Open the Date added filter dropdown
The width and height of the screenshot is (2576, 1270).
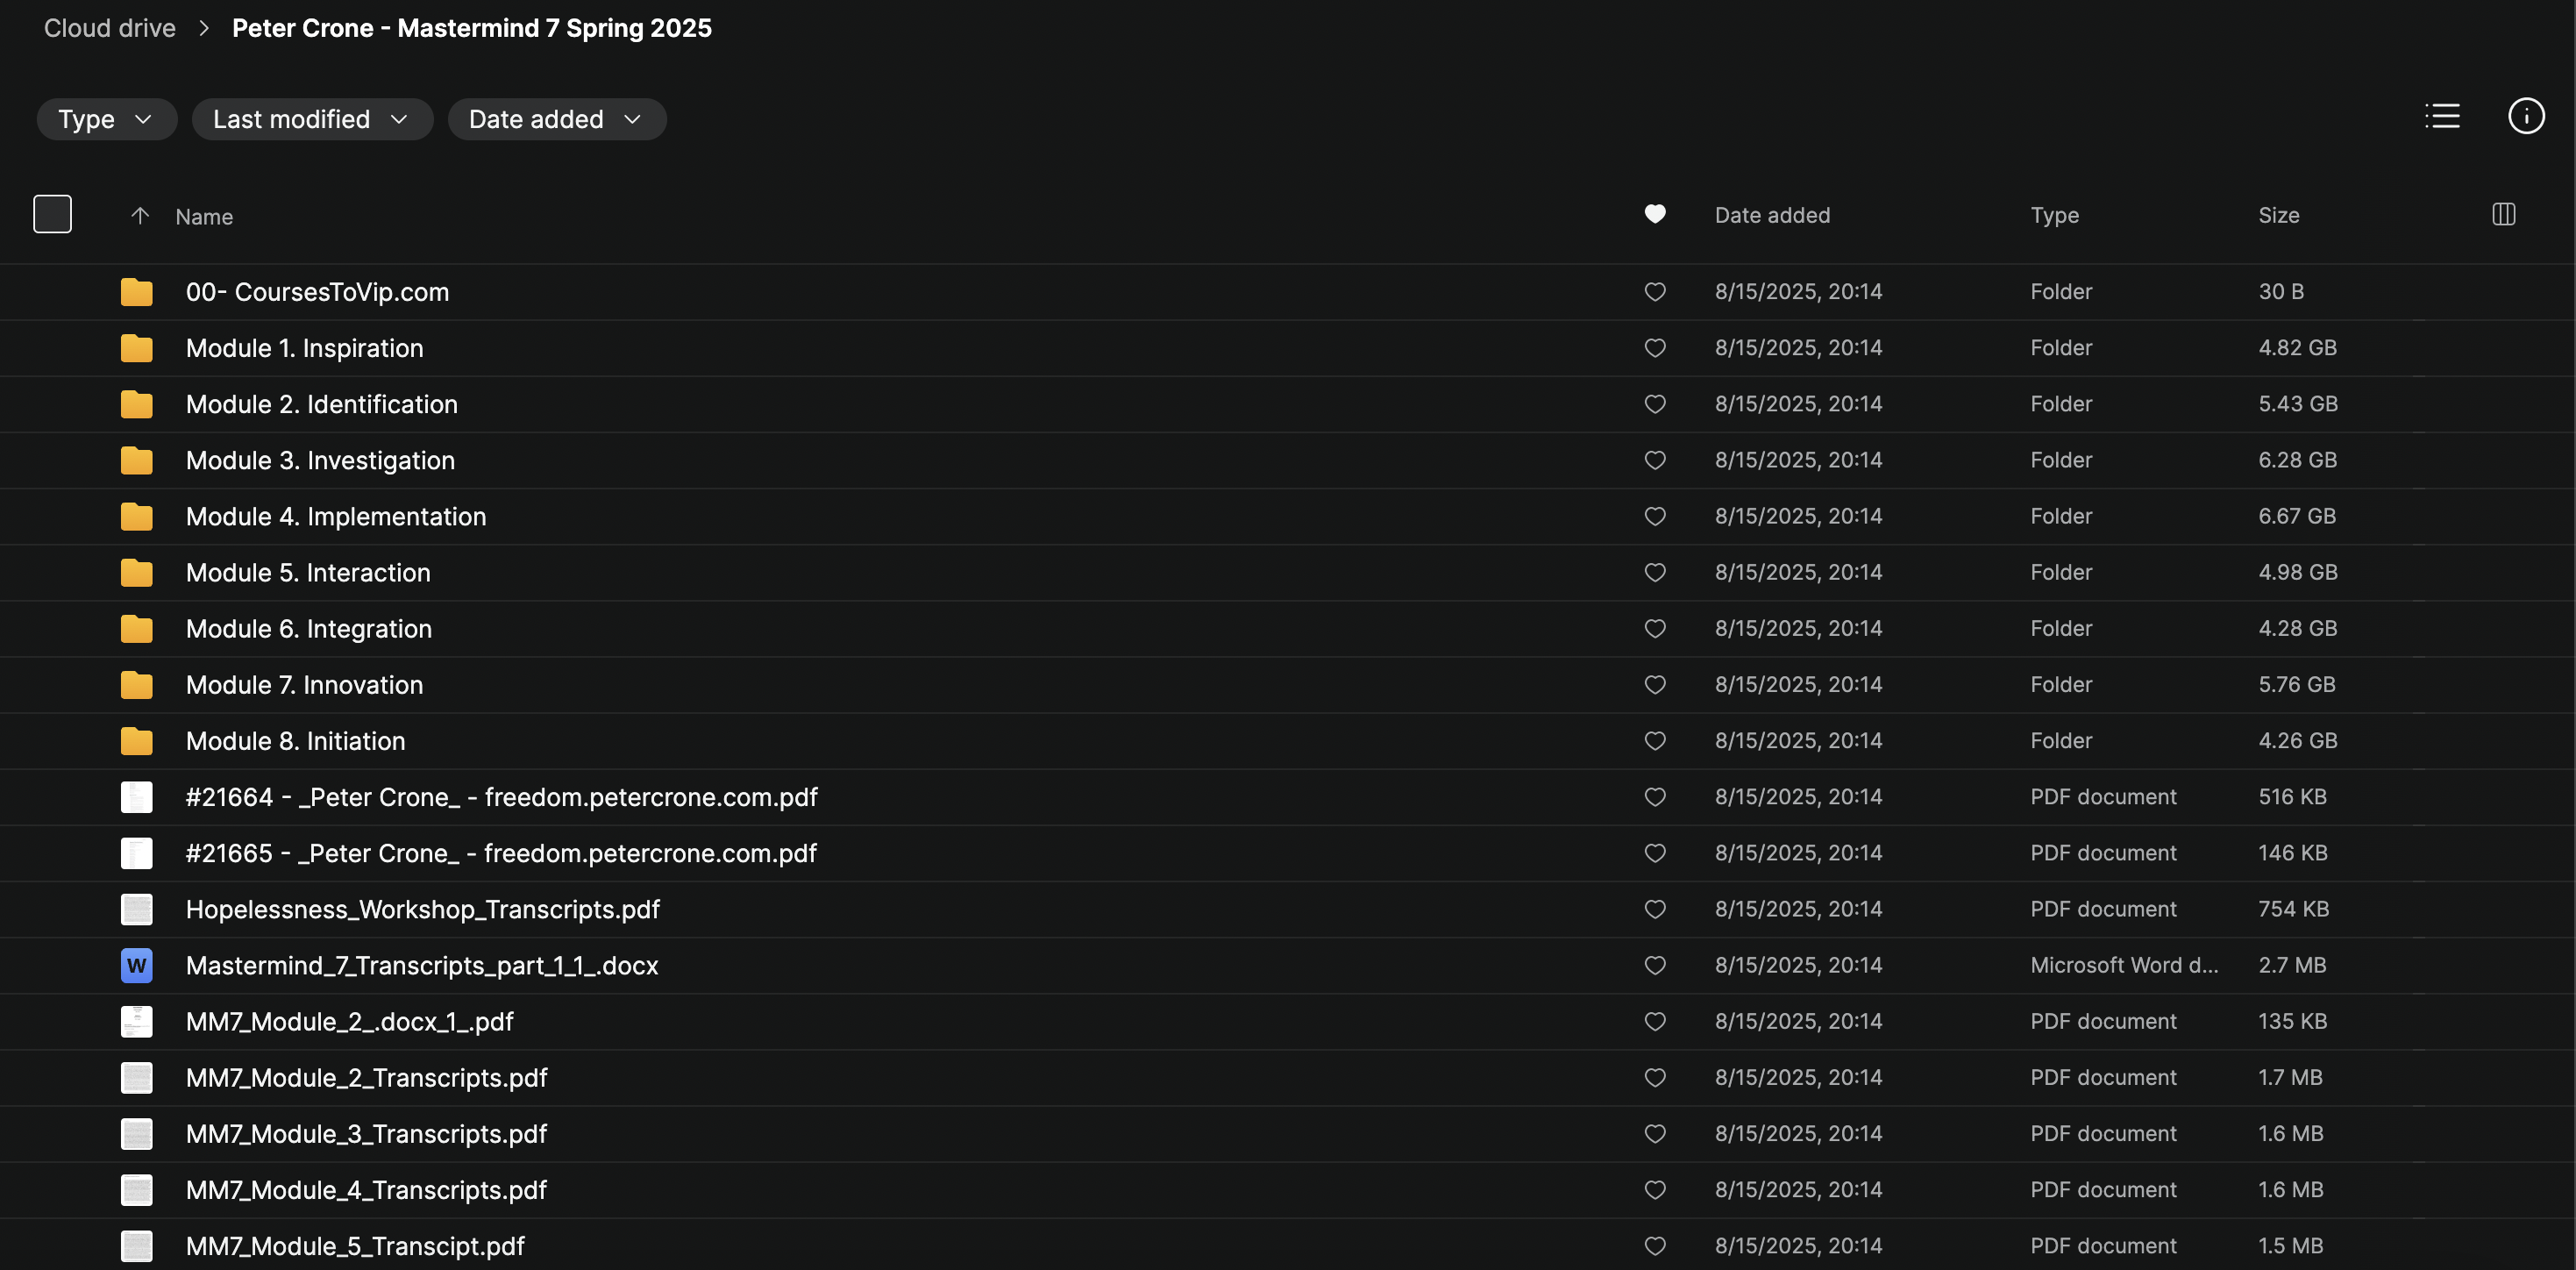[x=556, y=119]
